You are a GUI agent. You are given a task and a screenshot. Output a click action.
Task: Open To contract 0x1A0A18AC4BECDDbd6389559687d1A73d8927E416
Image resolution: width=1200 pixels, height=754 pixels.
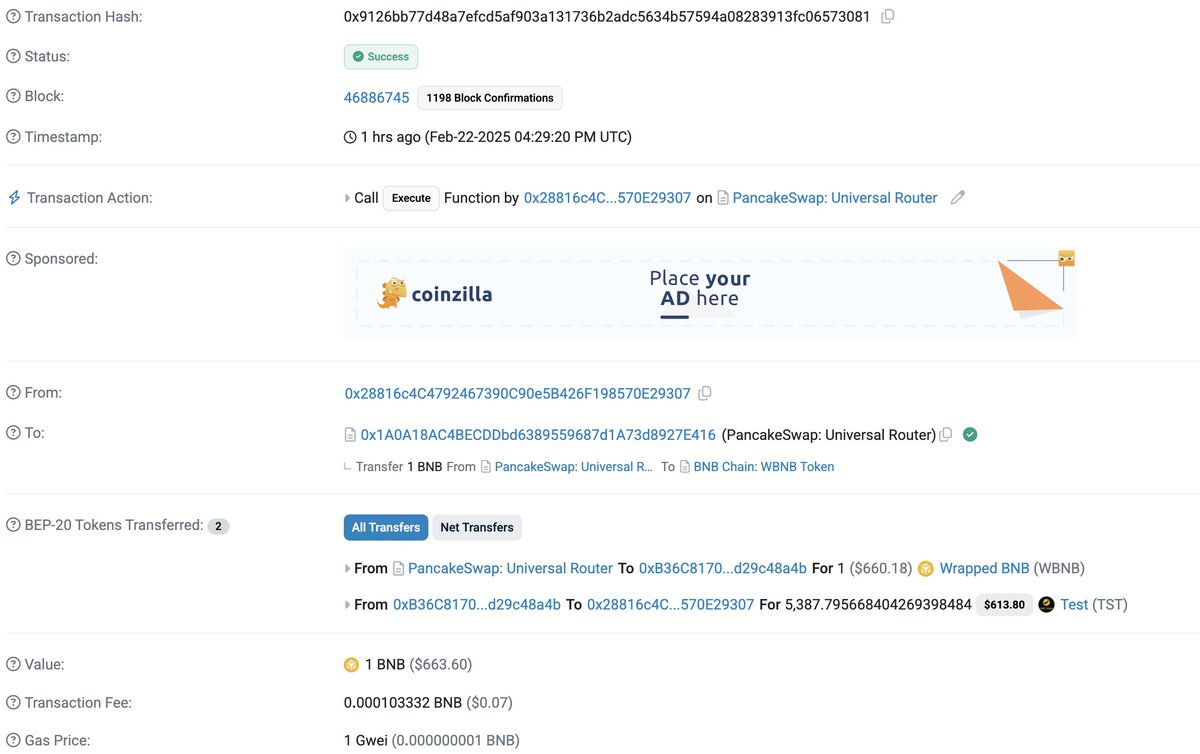pos(538,435)
